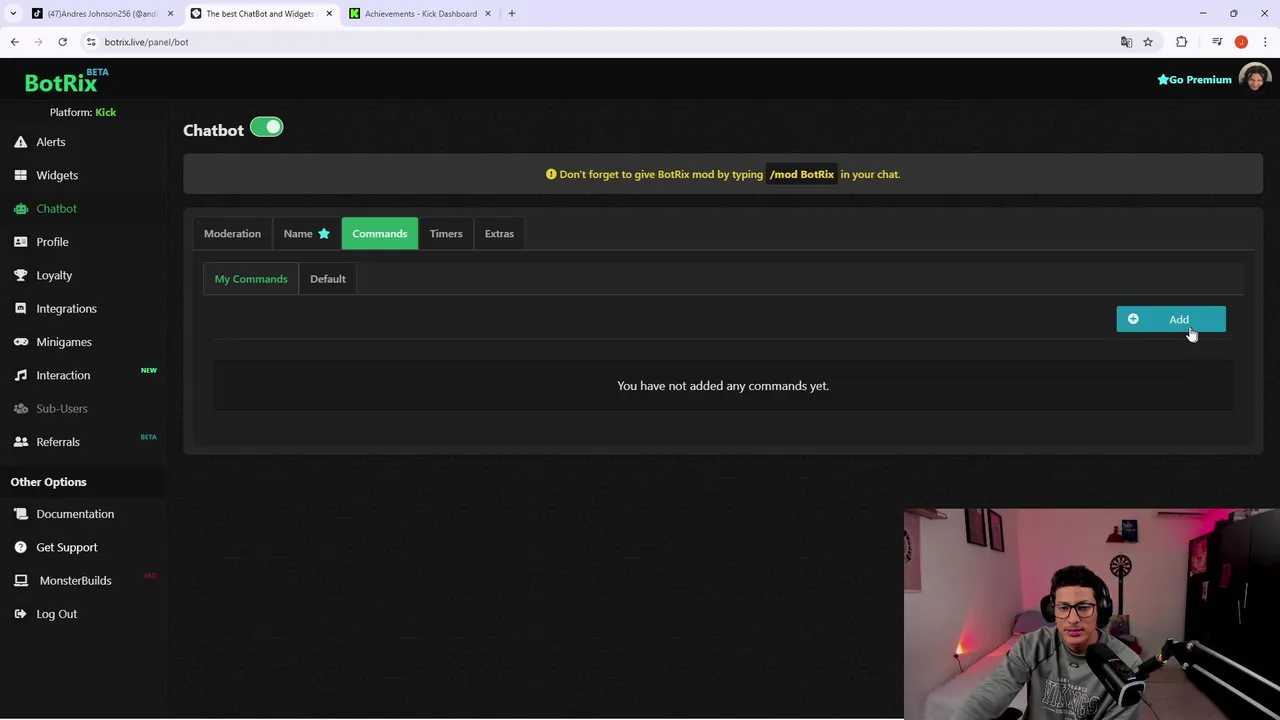Click the plus icon on Add button
This screenshot has height=720, width=1280.
click(x=1133, y=319)
